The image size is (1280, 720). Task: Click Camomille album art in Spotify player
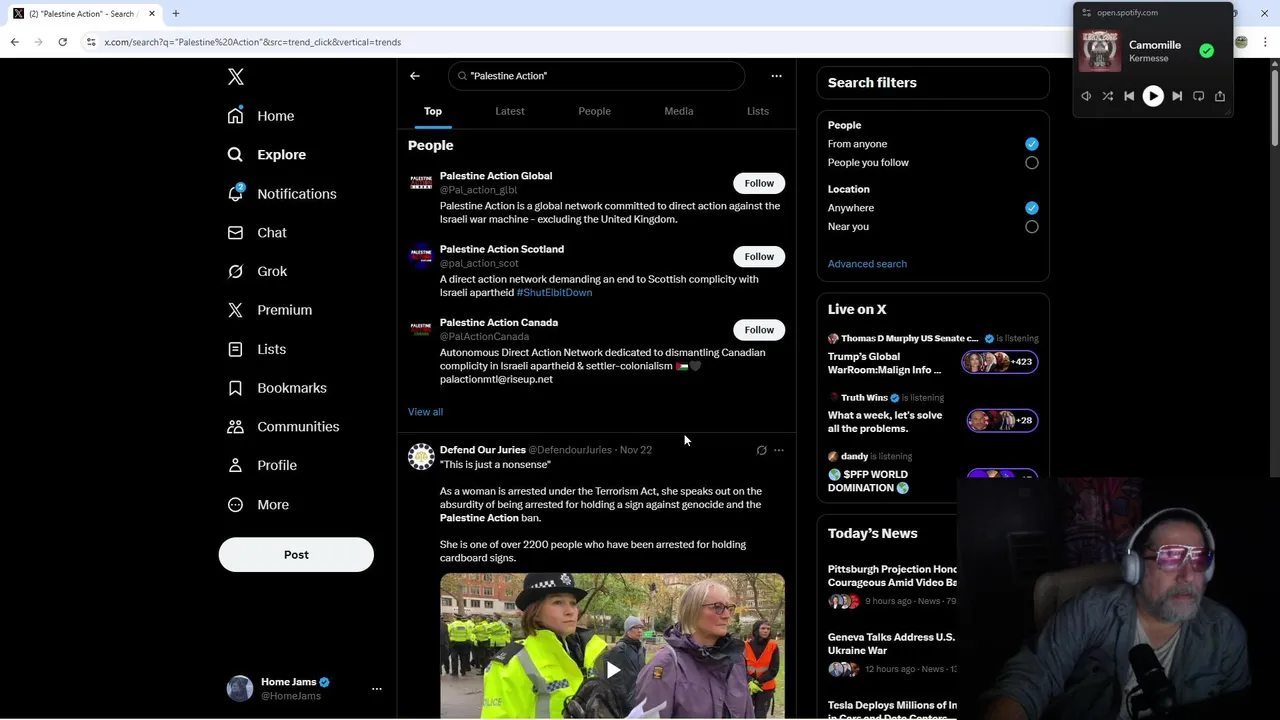coord(1100,51)
